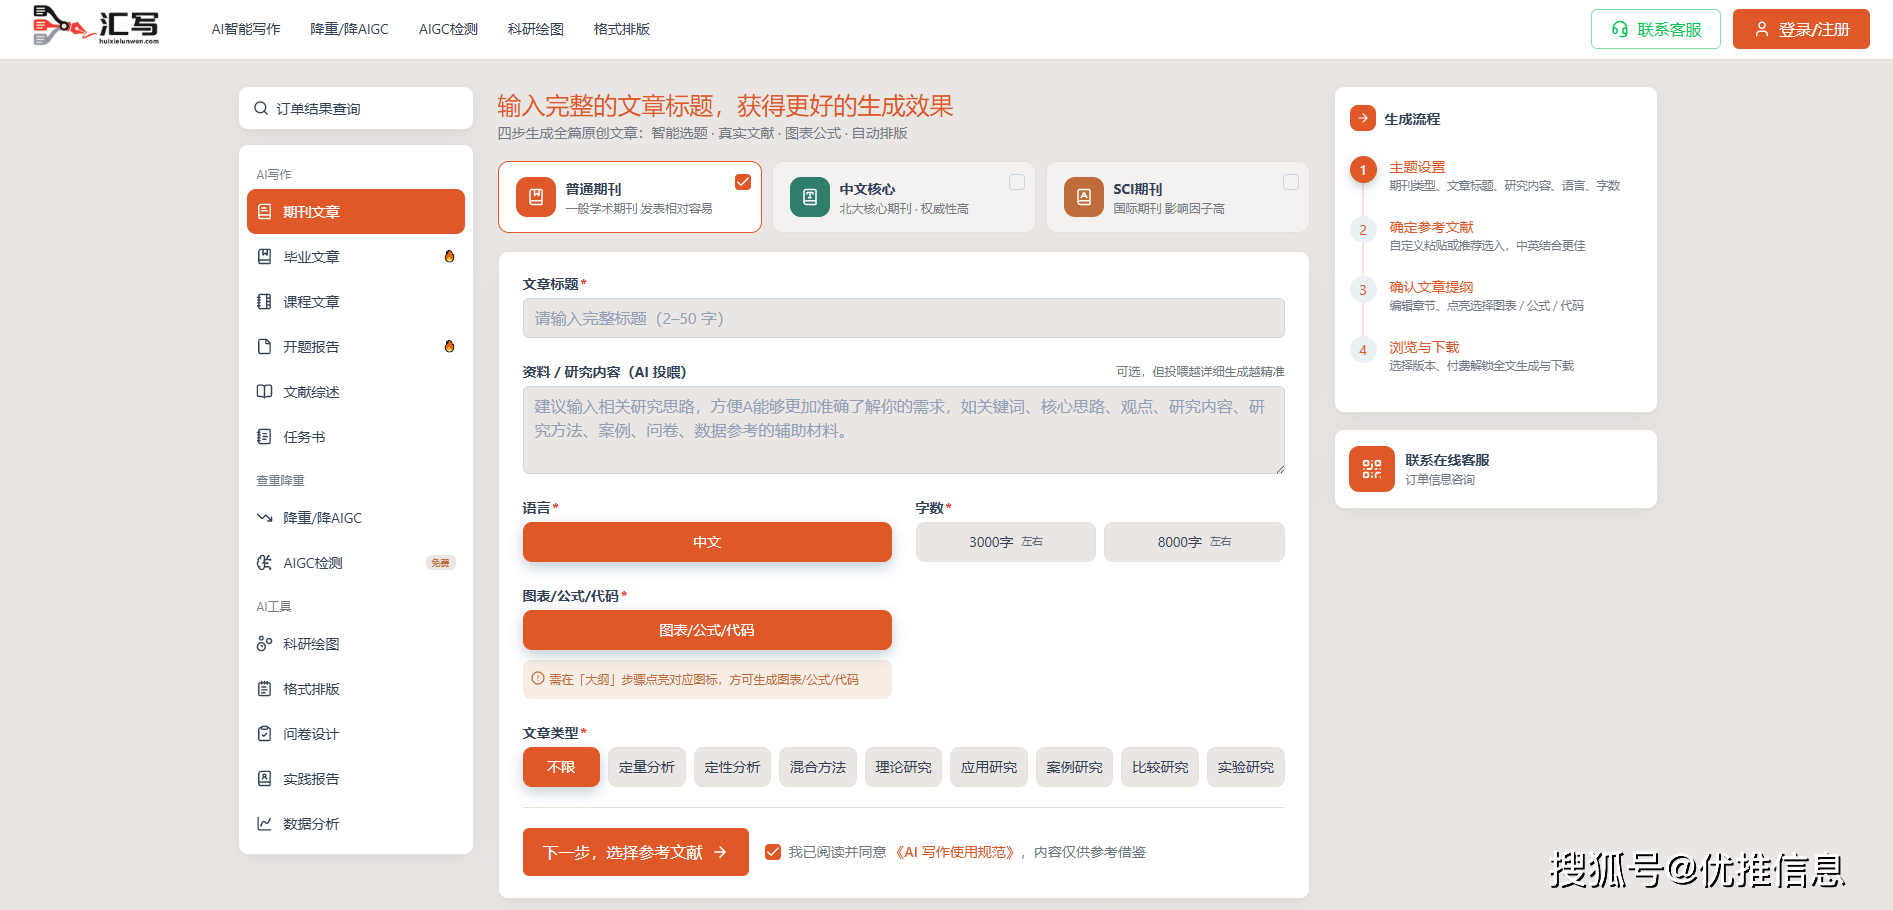
Task: Select the 不限 article type
Action: point(561,767)
